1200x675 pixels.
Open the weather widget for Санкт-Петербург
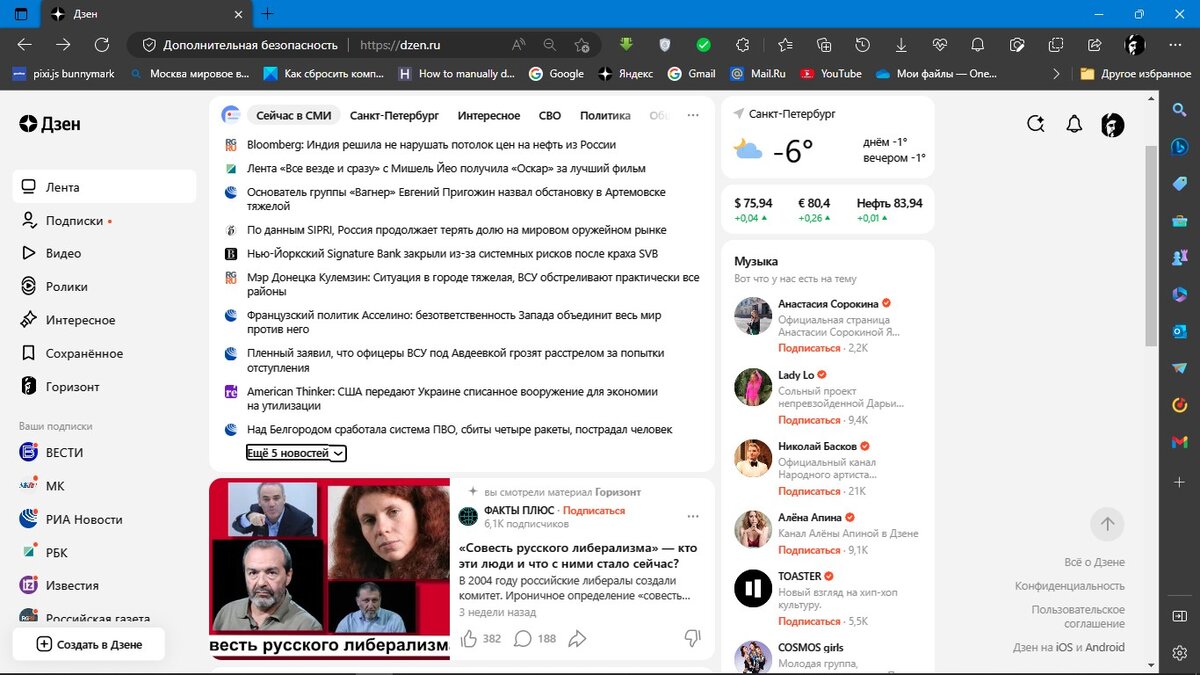pyautogui.click(x=828, y=137)
